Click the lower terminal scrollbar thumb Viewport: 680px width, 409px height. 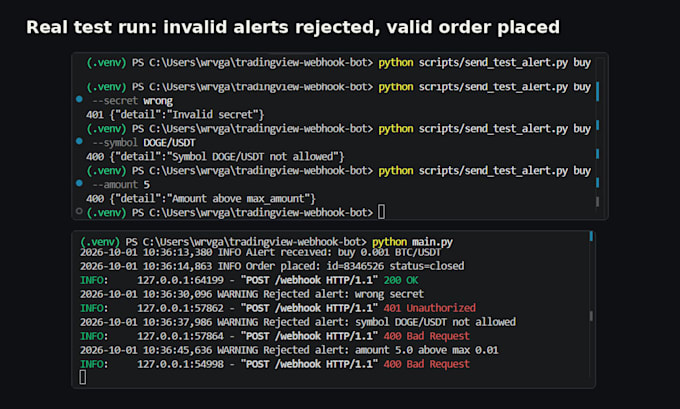click(591, 316)
